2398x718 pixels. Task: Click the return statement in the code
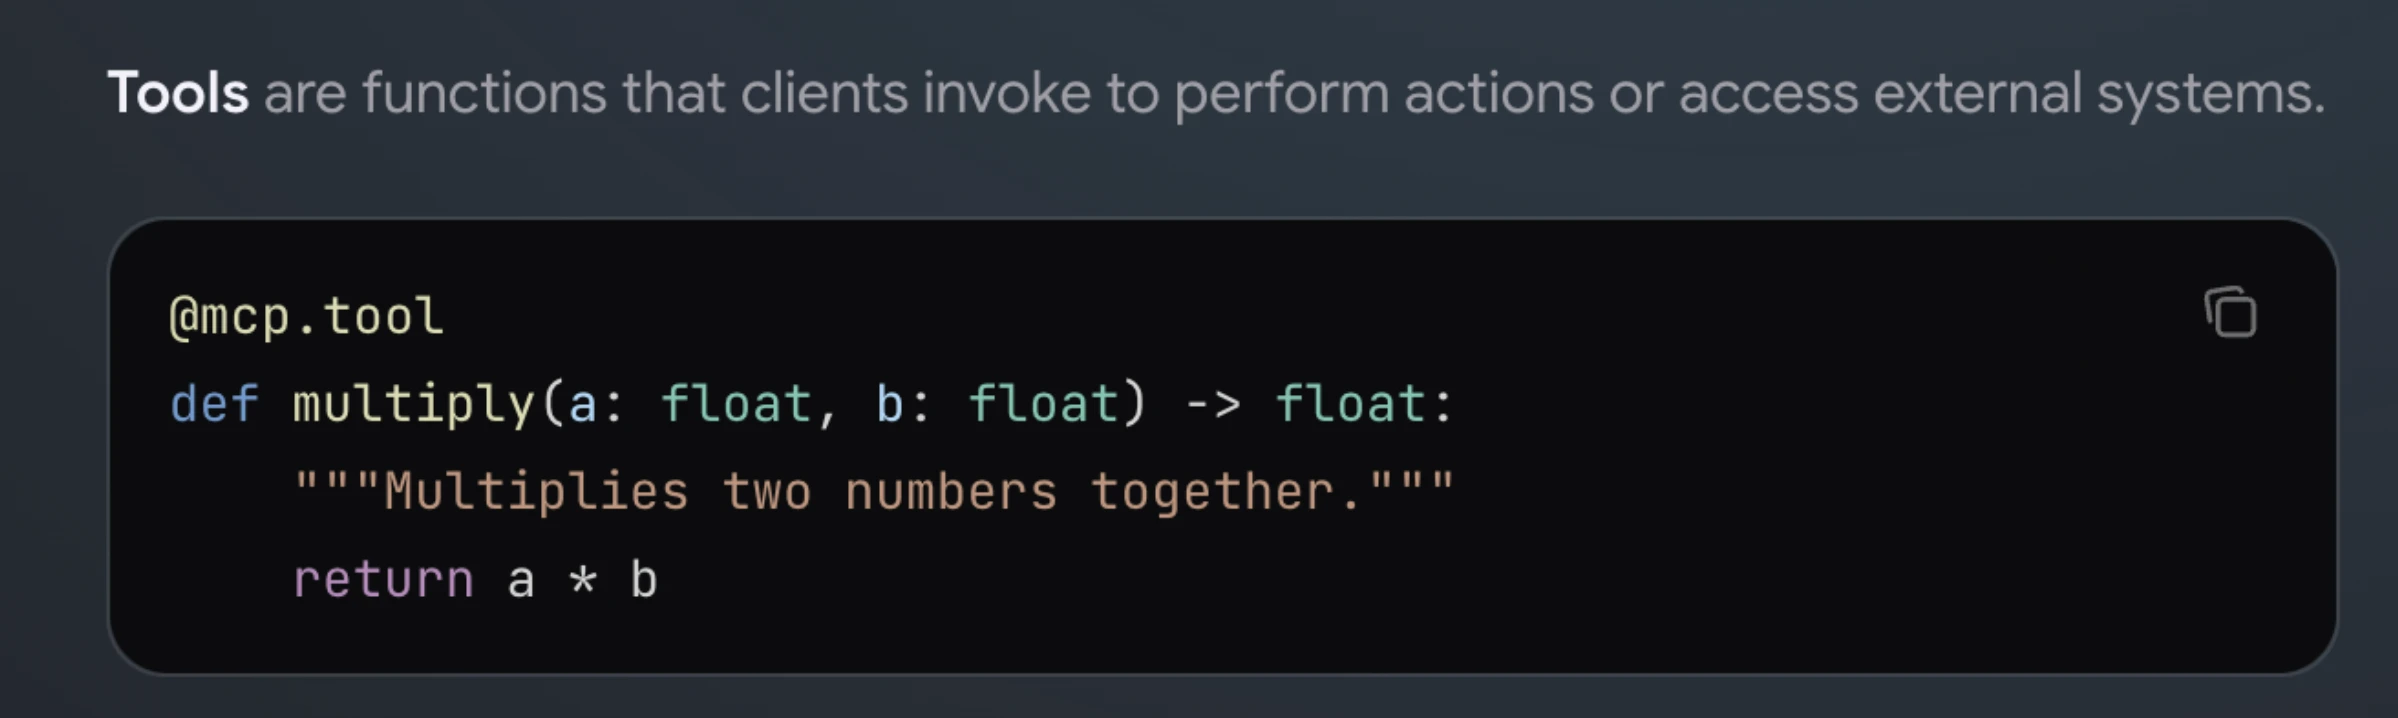383,578
